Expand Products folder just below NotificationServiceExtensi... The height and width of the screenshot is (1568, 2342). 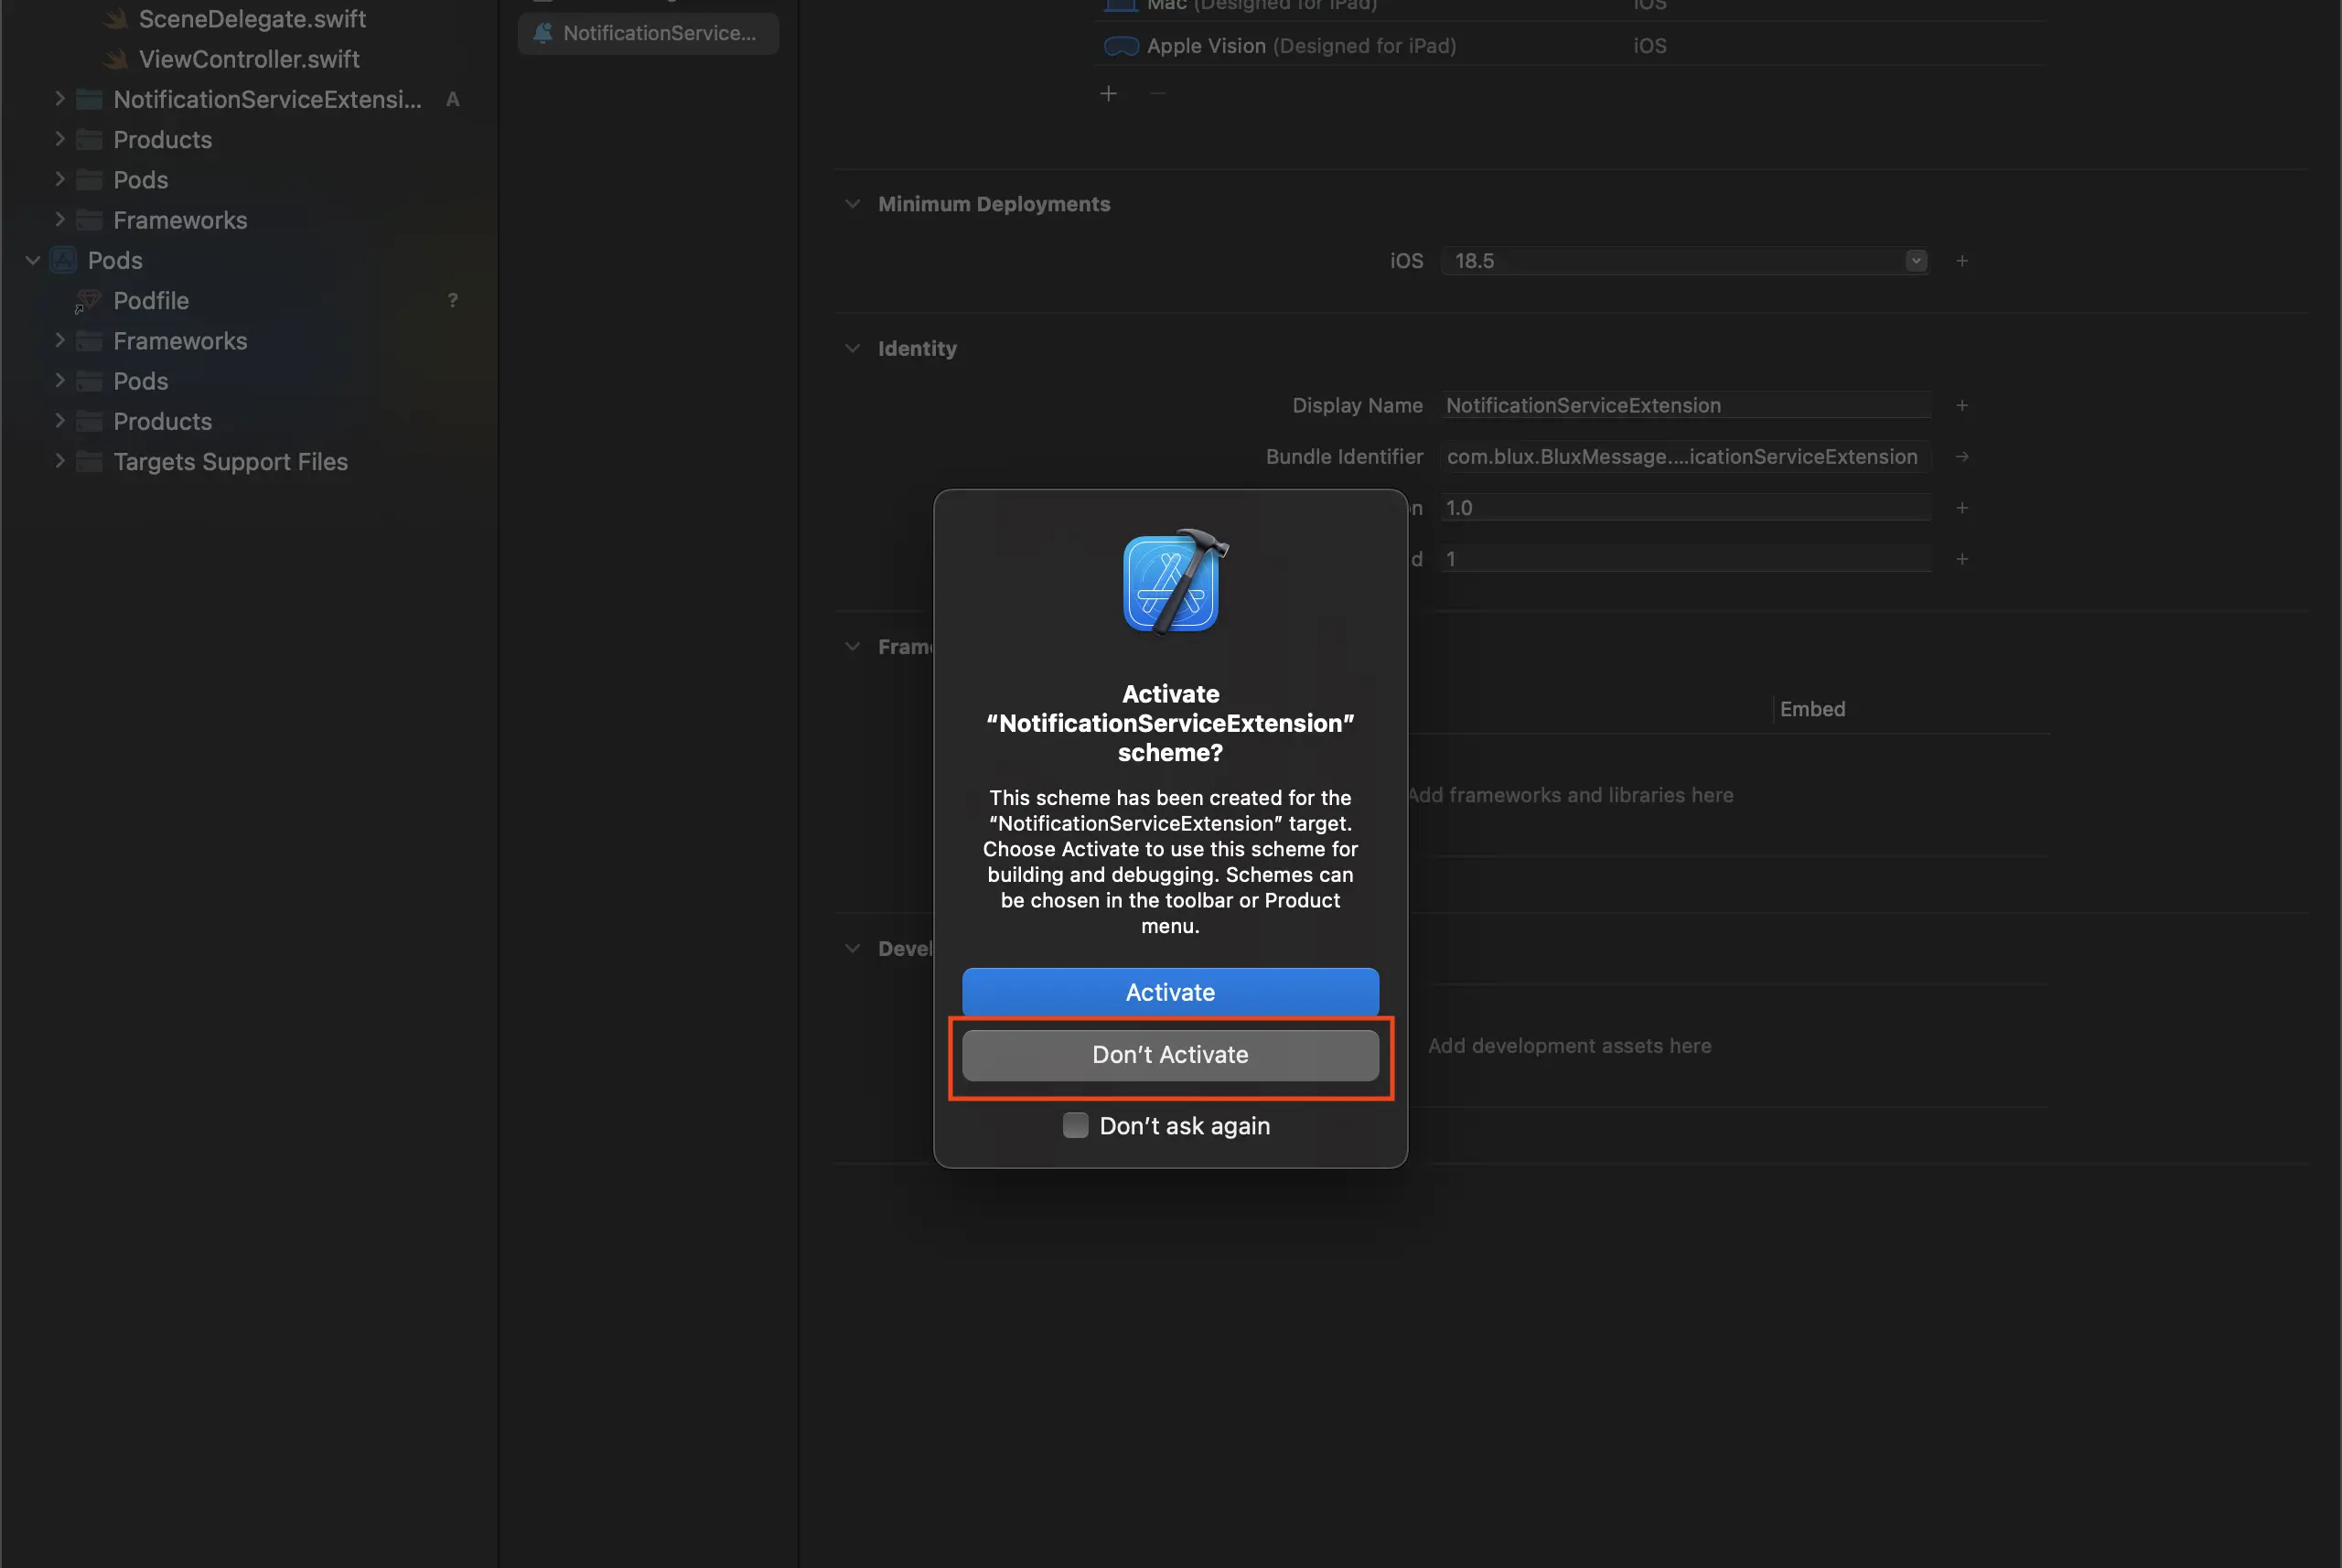pyautogui.click(x=60, y=139)
